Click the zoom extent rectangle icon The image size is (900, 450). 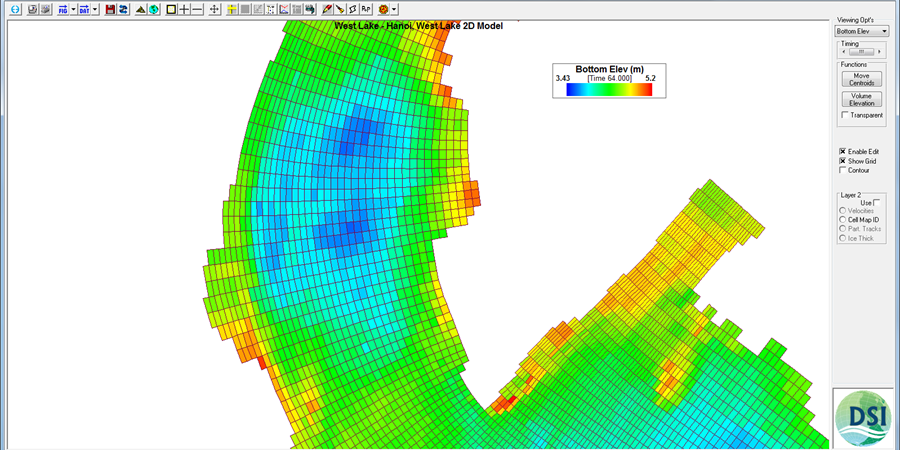tap(171, 9)
